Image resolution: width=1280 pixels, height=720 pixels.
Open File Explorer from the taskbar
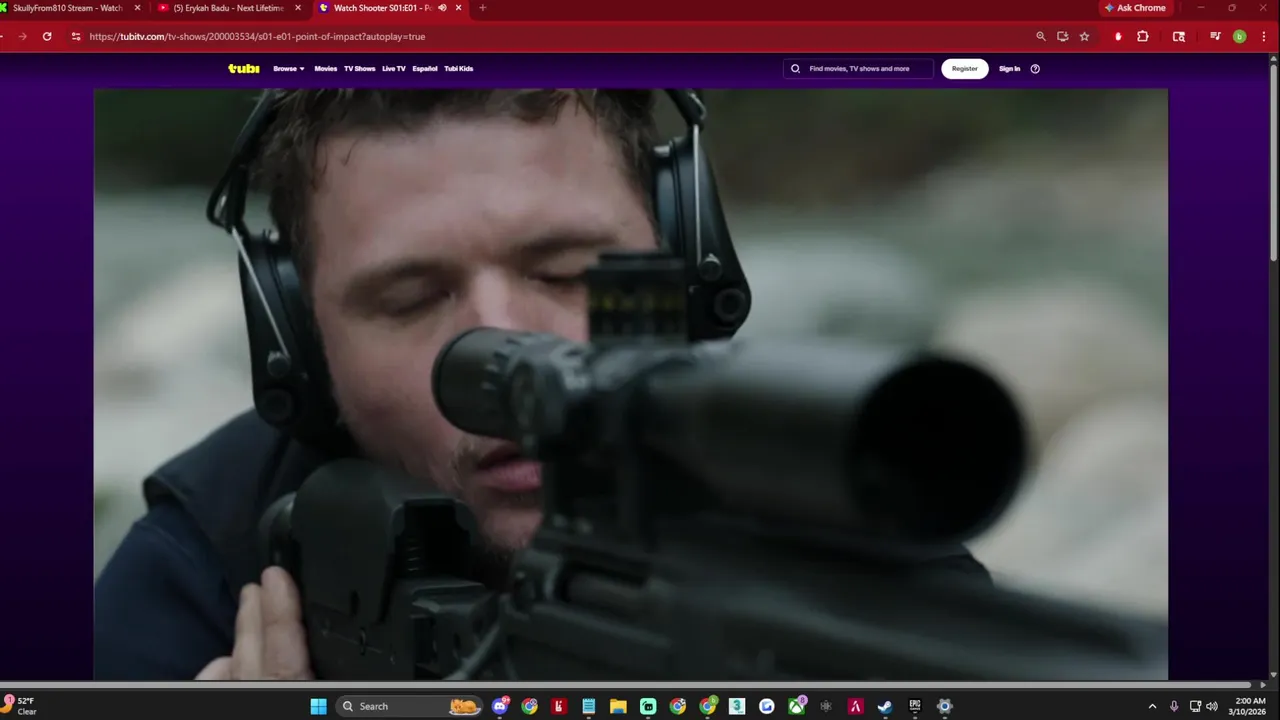(618, 706)
